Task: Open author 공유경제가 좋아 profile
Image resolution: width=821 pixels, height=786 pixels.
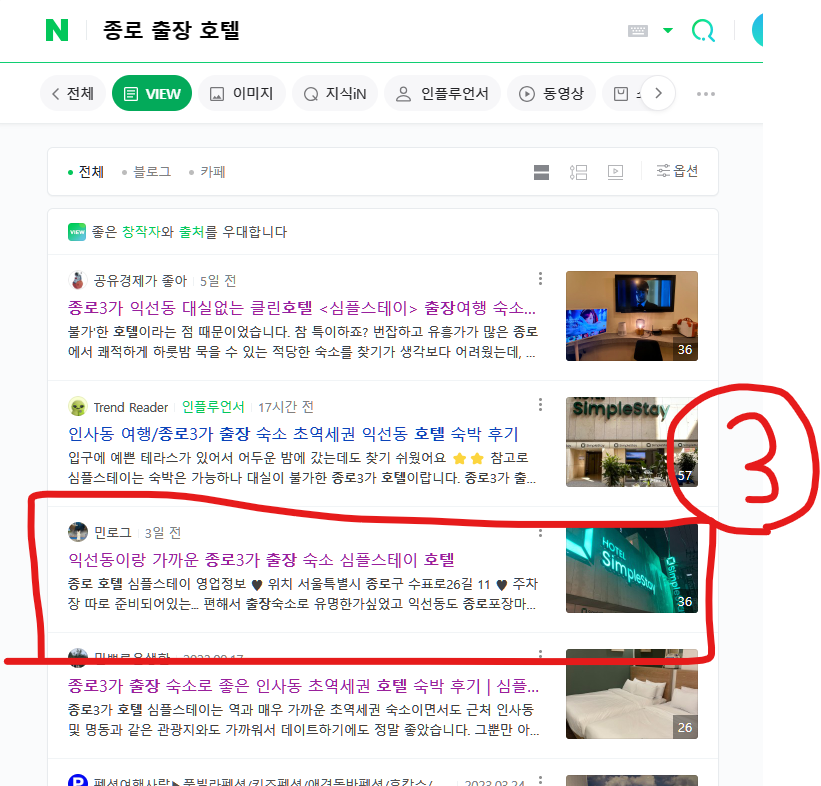Action: [140, 281]
